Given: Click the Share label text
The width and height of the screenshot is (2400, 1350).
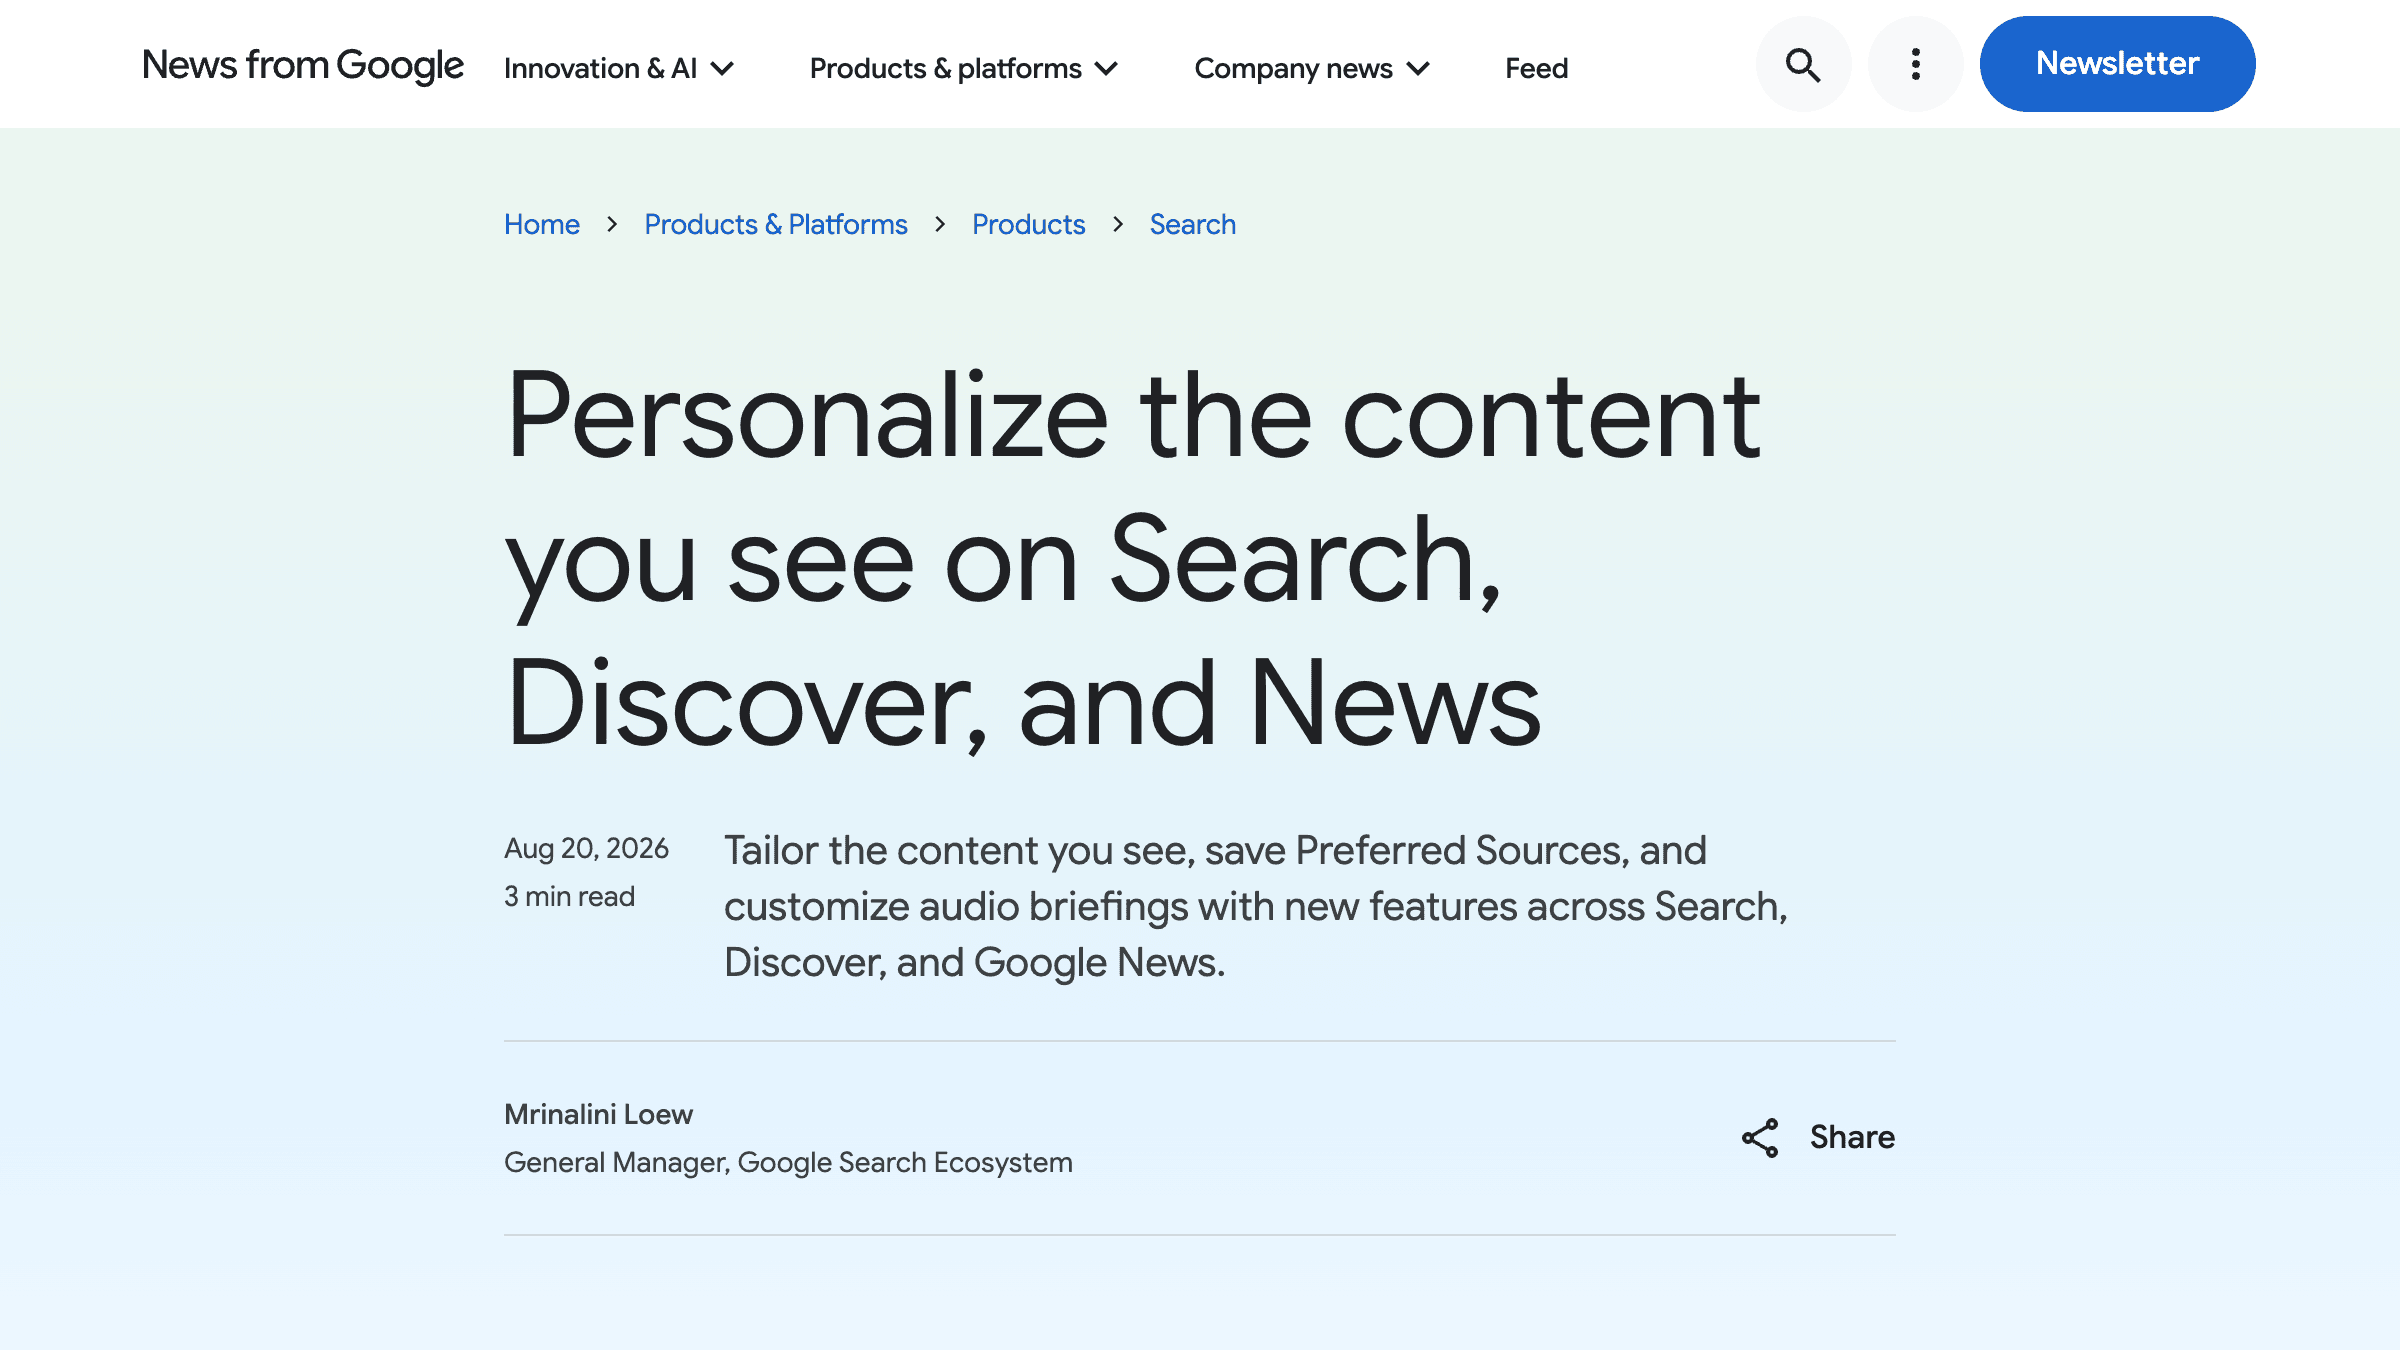Looking at the screenshot, I should click(x=1852, y=1138).
